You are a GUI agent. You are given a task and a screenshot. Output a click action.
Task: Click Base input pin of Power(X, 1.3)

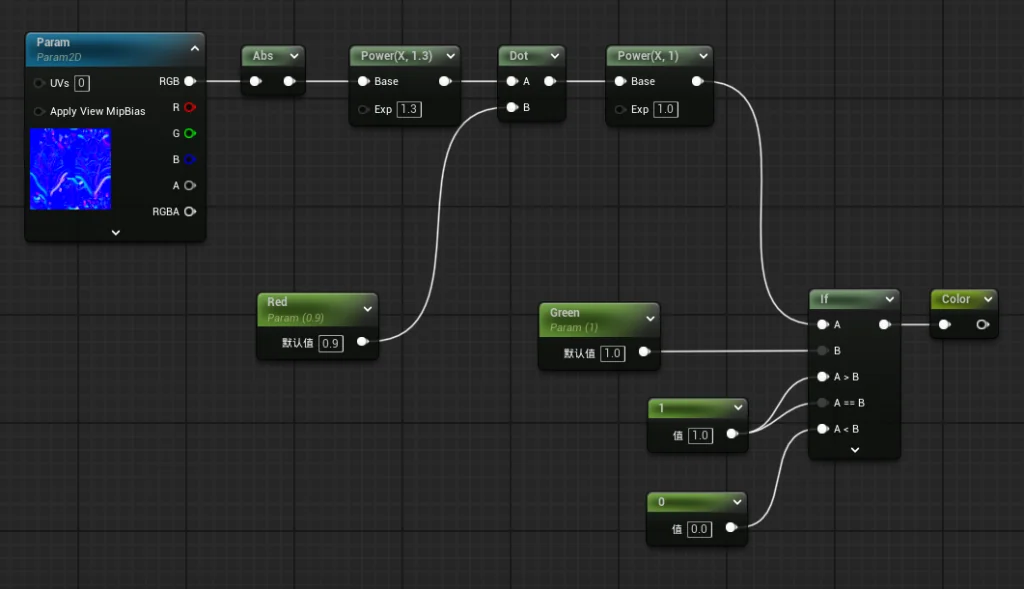click(x=364, y=81)
